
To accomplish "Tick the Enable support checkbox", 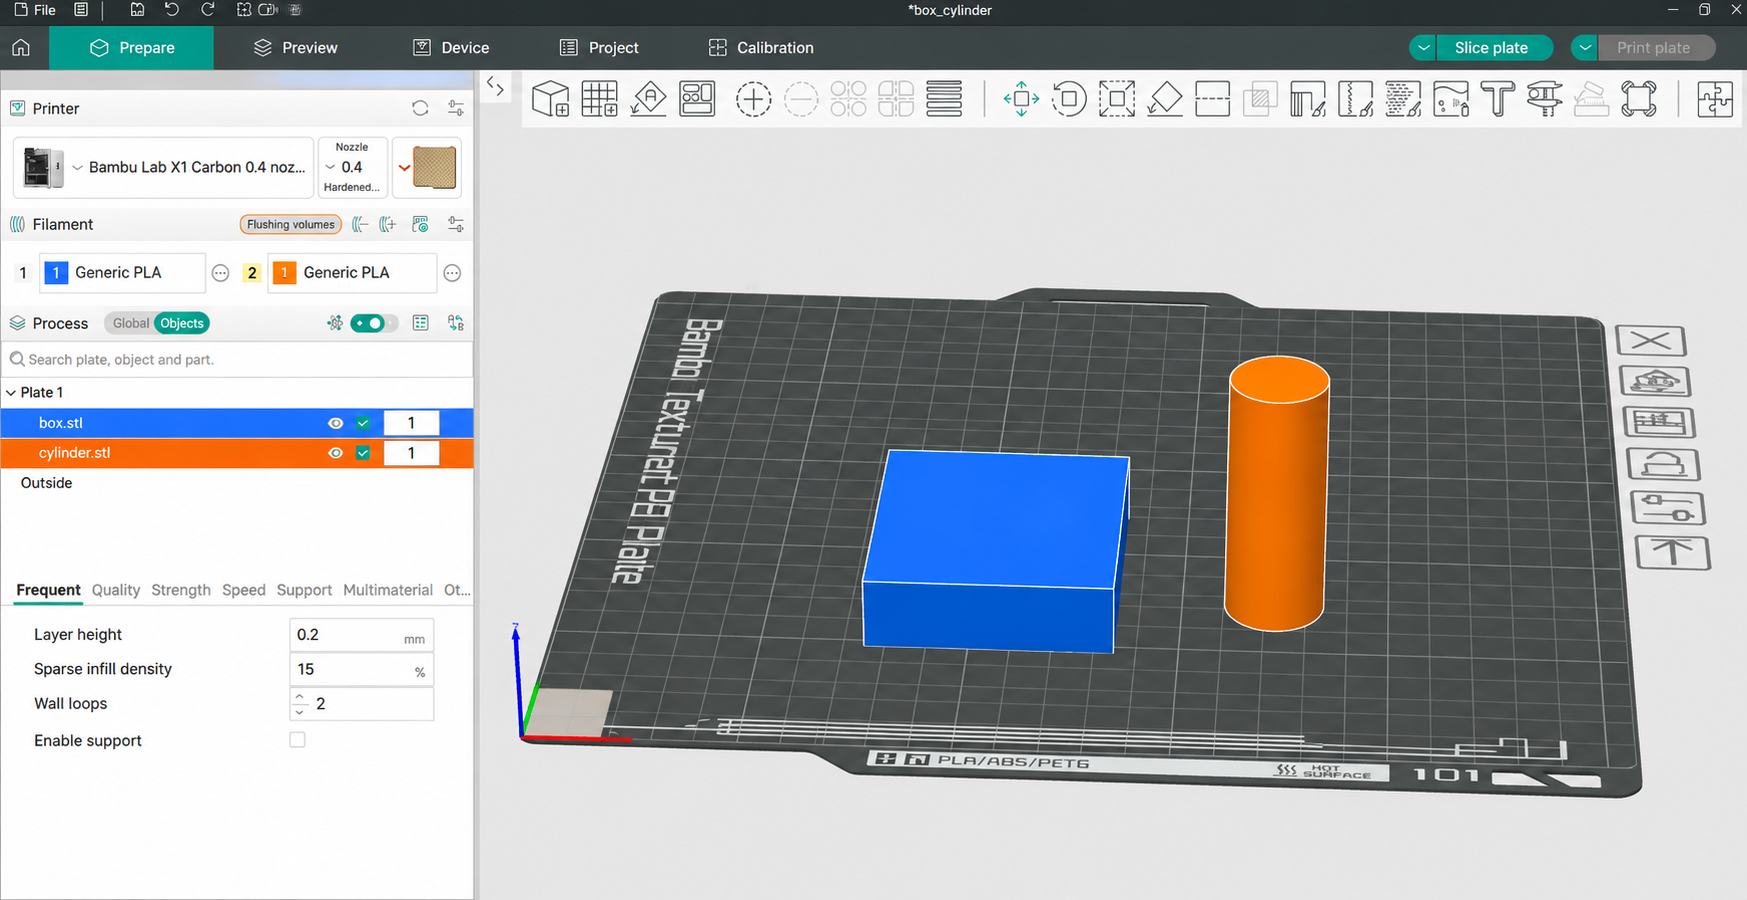I will [x=297, y=740].
